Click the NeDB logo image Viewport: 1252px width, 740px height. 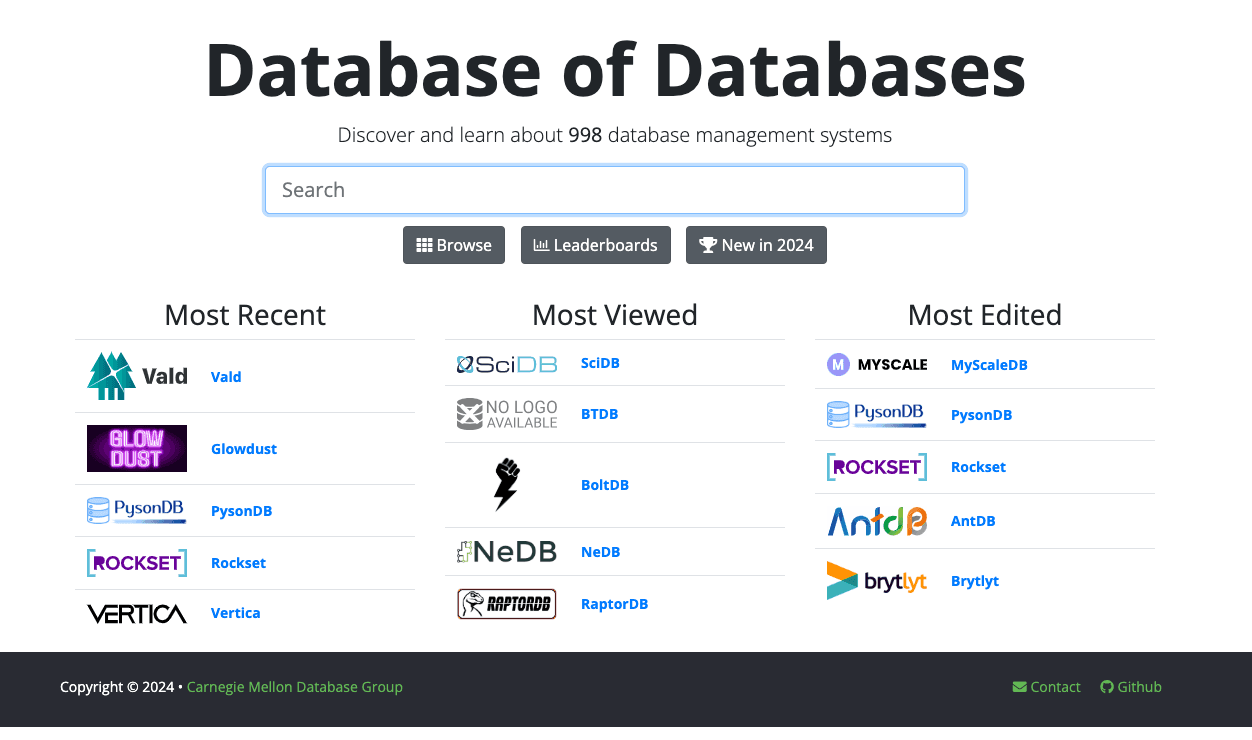[x=507, y=552]
